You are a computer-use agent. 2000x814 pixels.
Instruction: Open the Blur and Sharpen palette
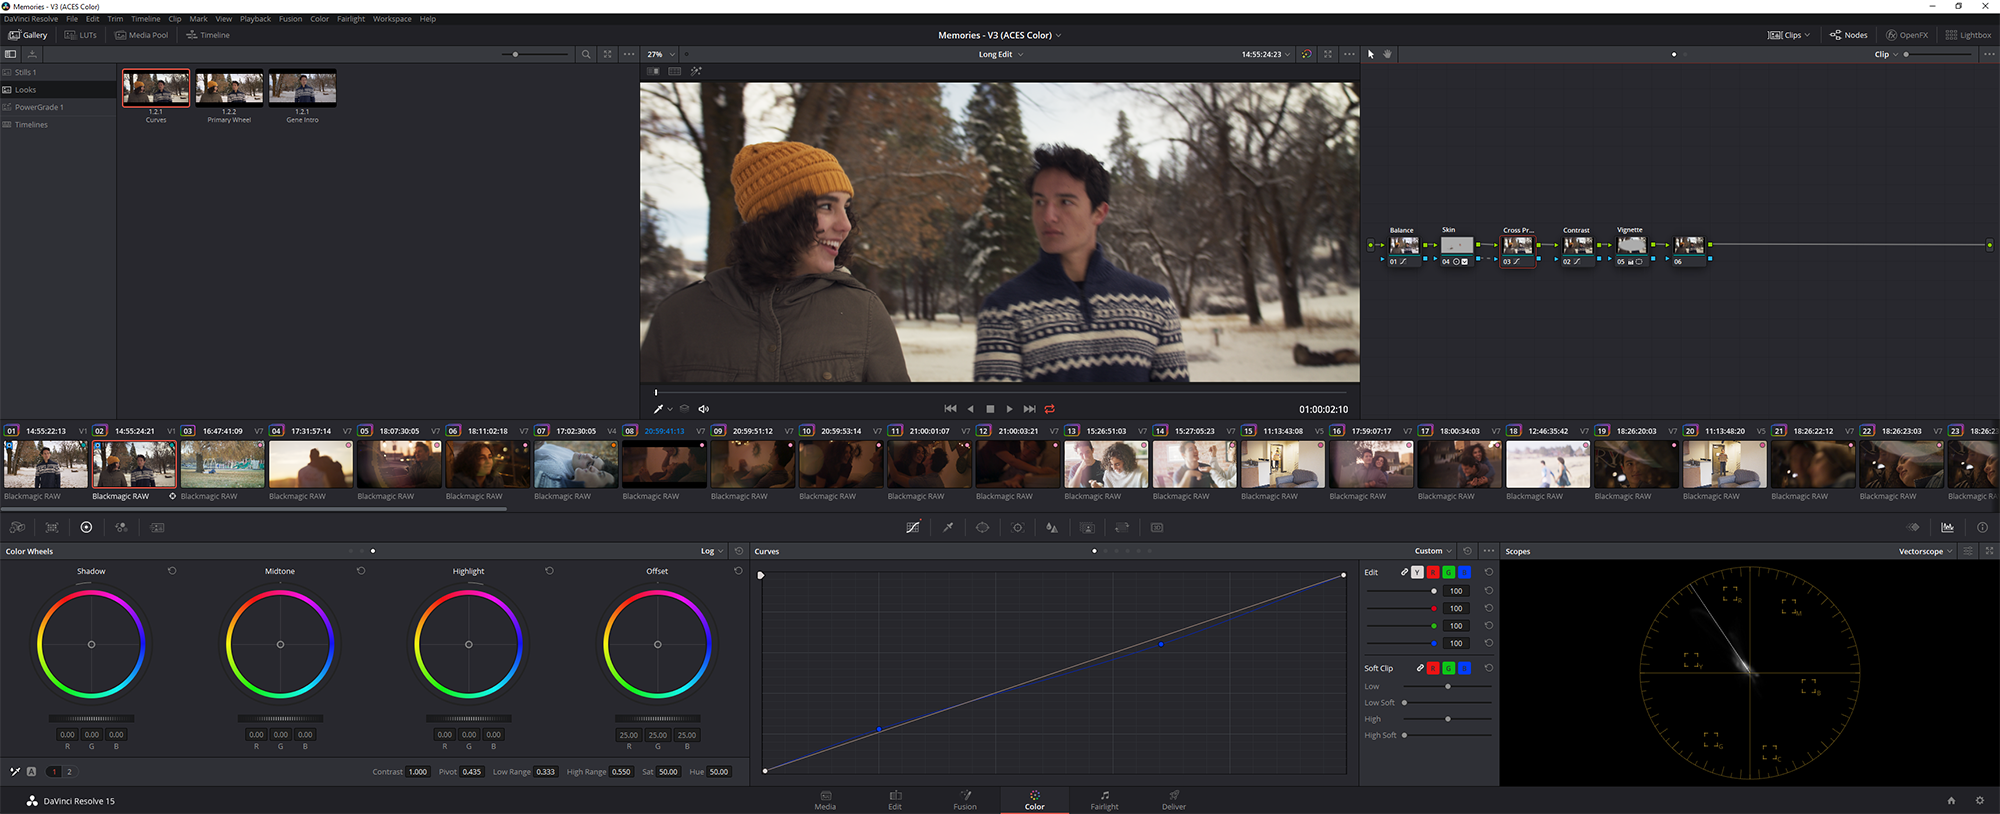point(1052,527)
